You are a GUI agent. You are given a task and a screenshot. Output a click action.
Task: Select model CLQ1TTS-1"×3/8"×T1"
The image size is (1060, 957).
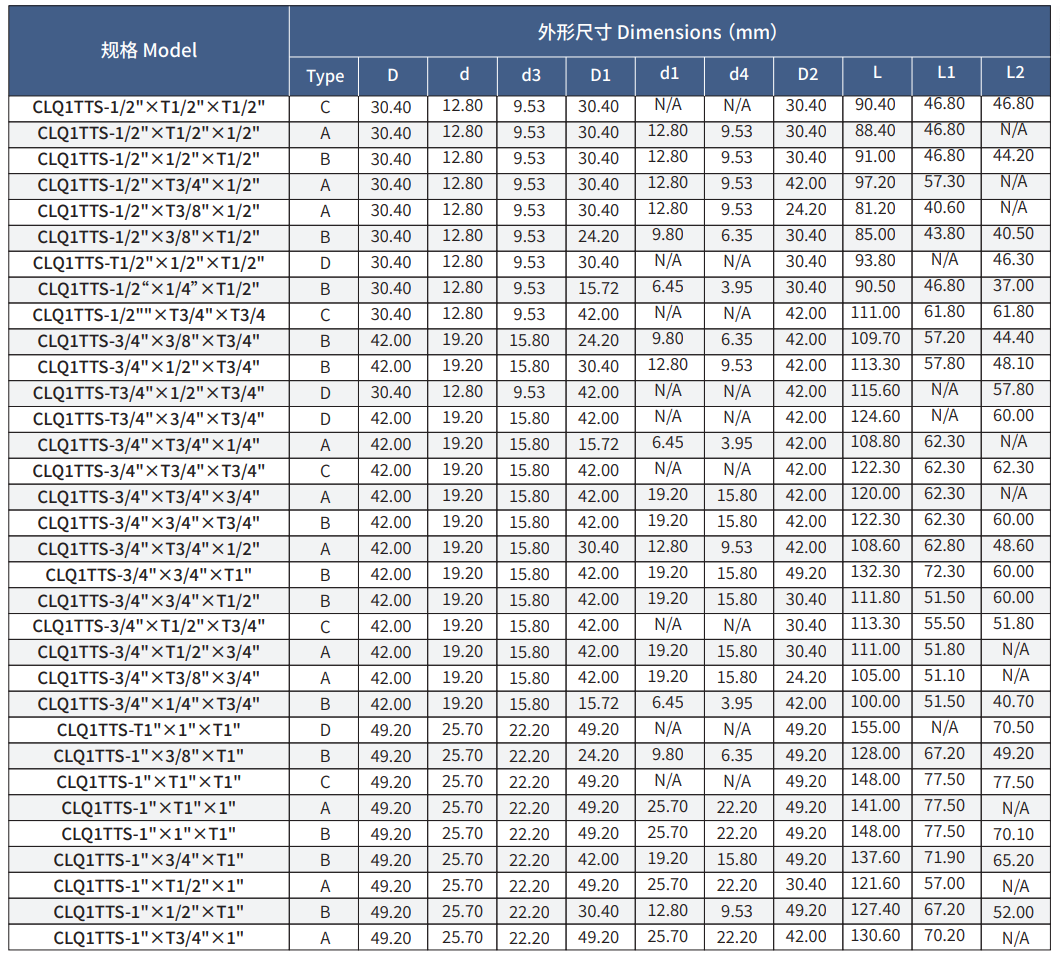pyautogui.click(x=149, y=756)
